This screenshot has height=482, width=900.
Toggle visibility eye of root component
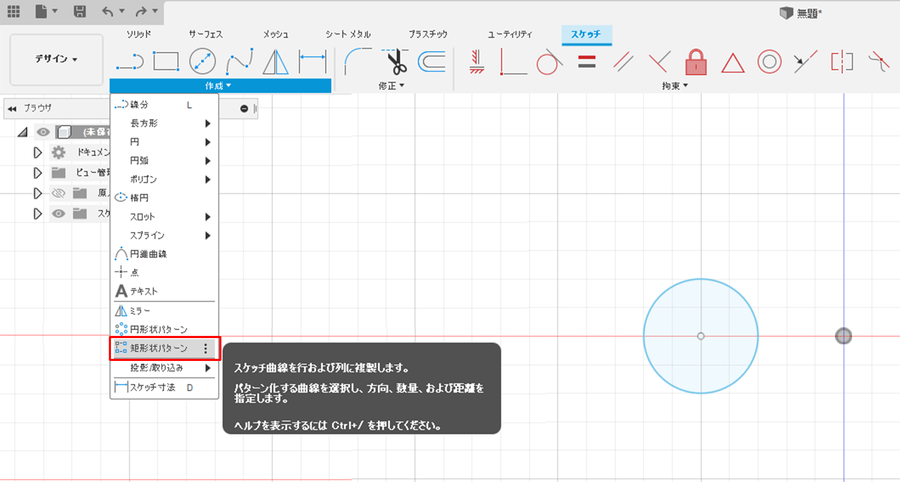click(x=42, y=132)
